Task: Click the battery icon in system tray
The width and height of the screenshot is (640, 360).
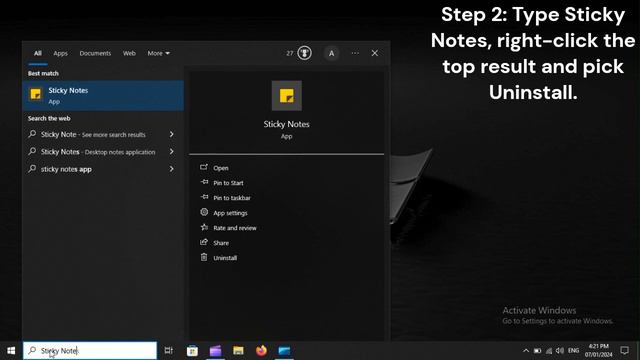Action: [538, 351]
